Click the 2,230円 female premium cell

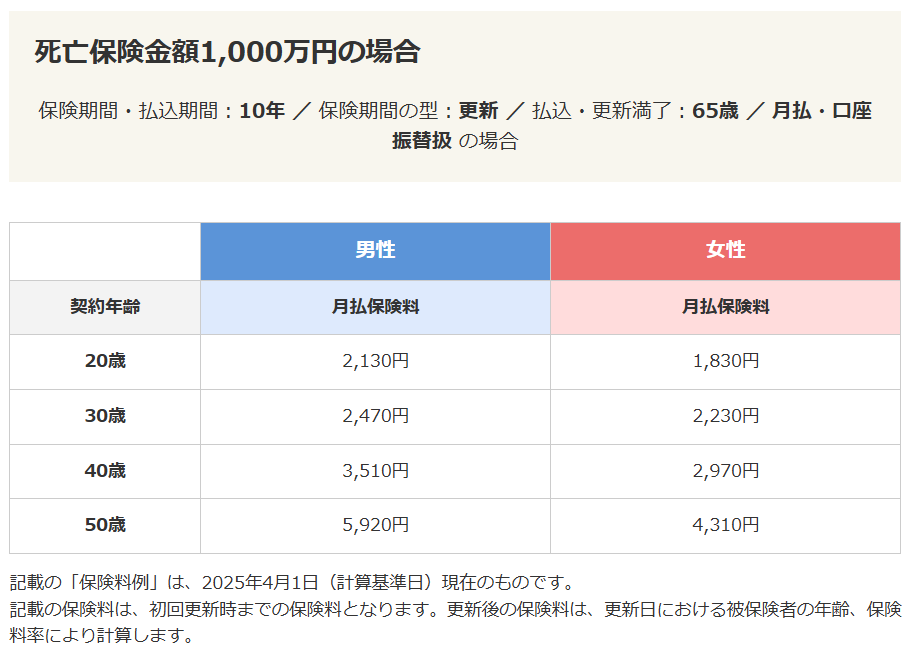[x=725, y=416]
